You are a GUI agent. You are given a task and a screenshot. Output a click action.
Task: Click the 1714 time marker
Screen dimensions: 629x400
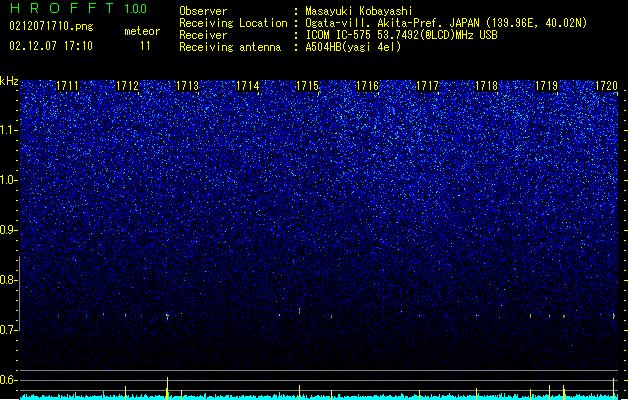(x=248, y=86)
